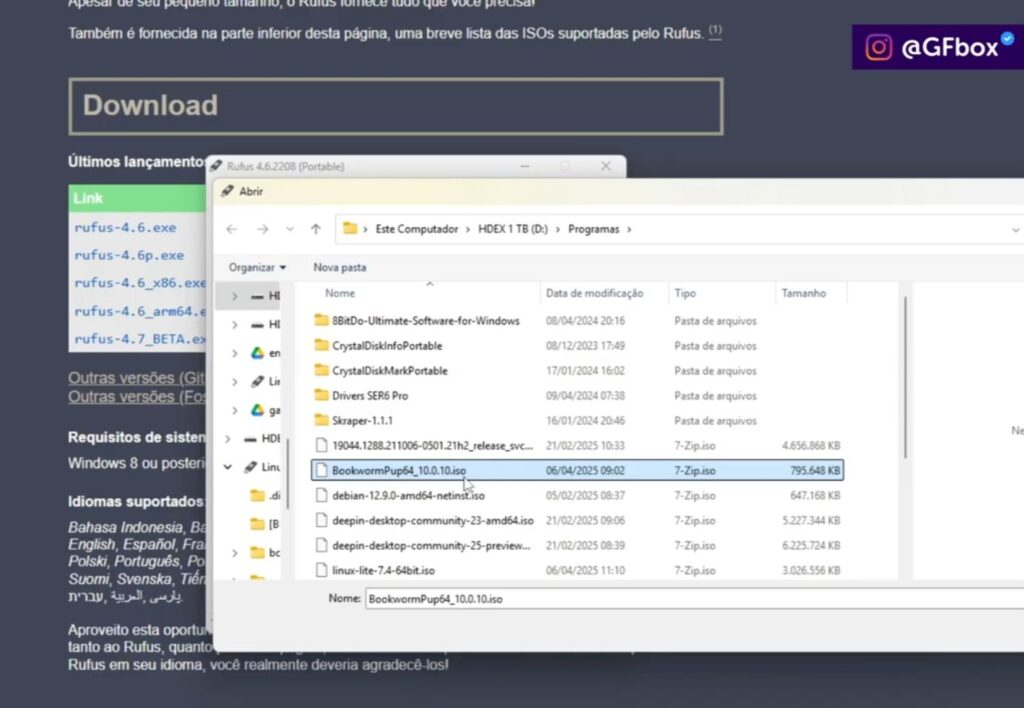Open the 'Outras versões (Fo' link

point(136,396)
